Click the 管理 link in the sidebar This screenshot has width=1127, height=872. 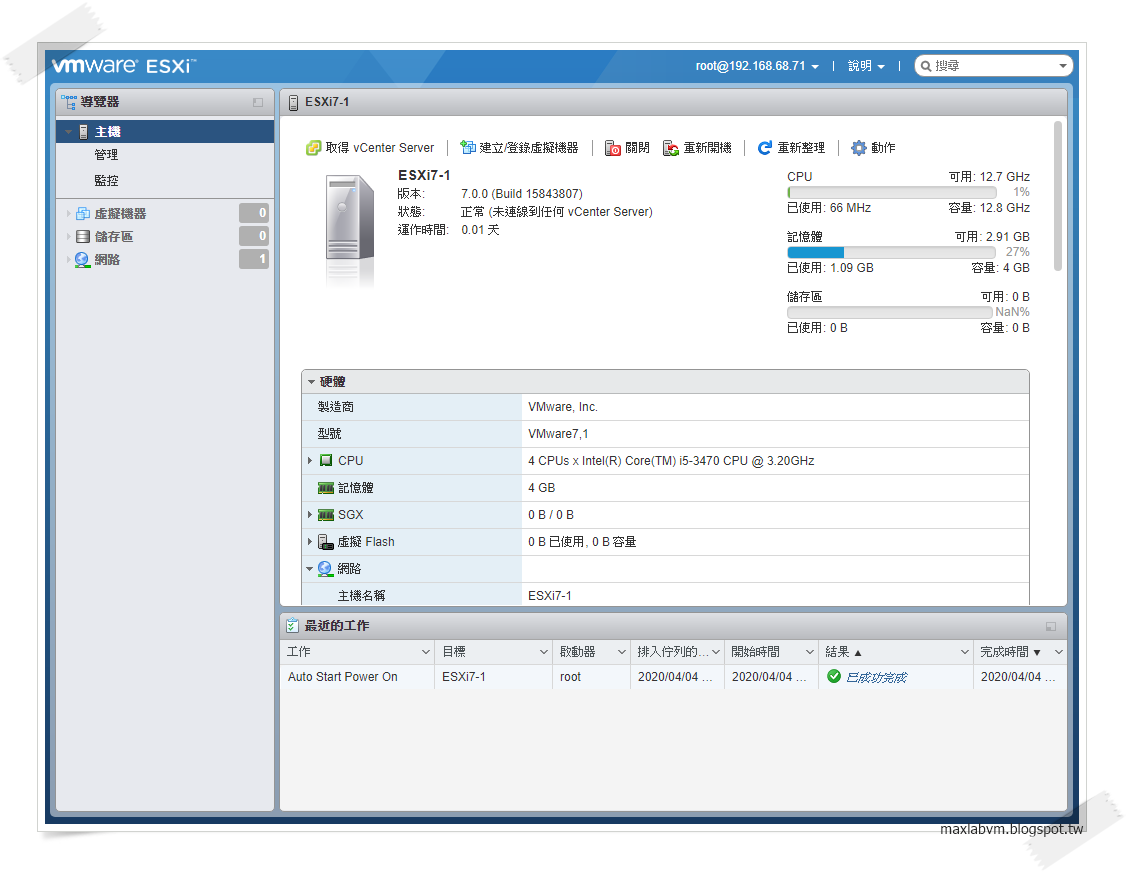106,154
